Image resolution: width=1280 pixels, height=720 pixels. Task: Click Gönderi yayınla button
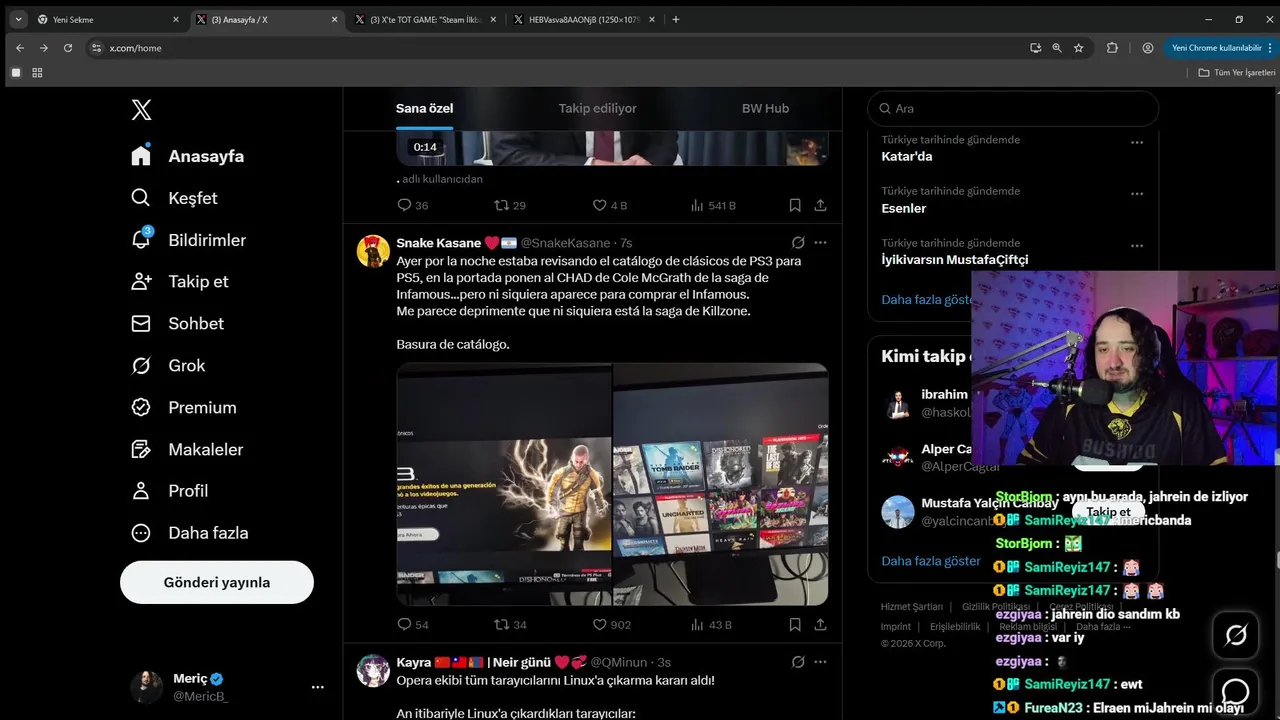217,582
